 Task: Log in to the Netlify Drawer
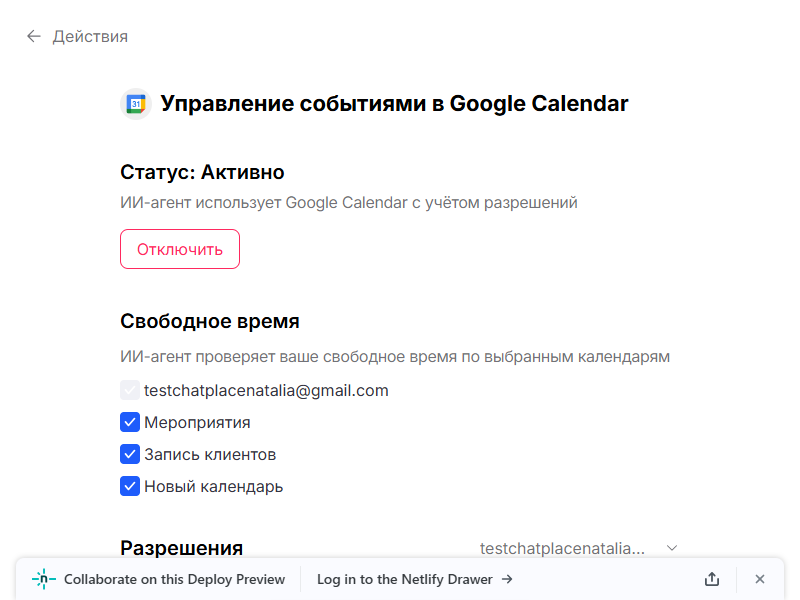pos(415,580)
